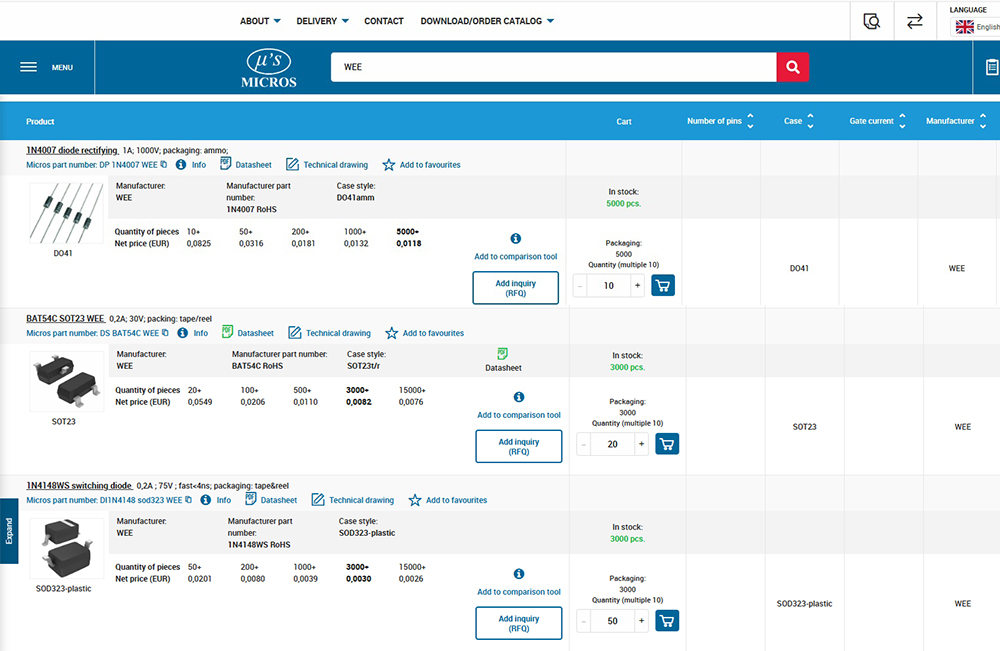Image resolution: width=1000 pixels, height=651 pixels.
Task: Decrease BAT54C quantity with minus button
Action: [584, 444]
